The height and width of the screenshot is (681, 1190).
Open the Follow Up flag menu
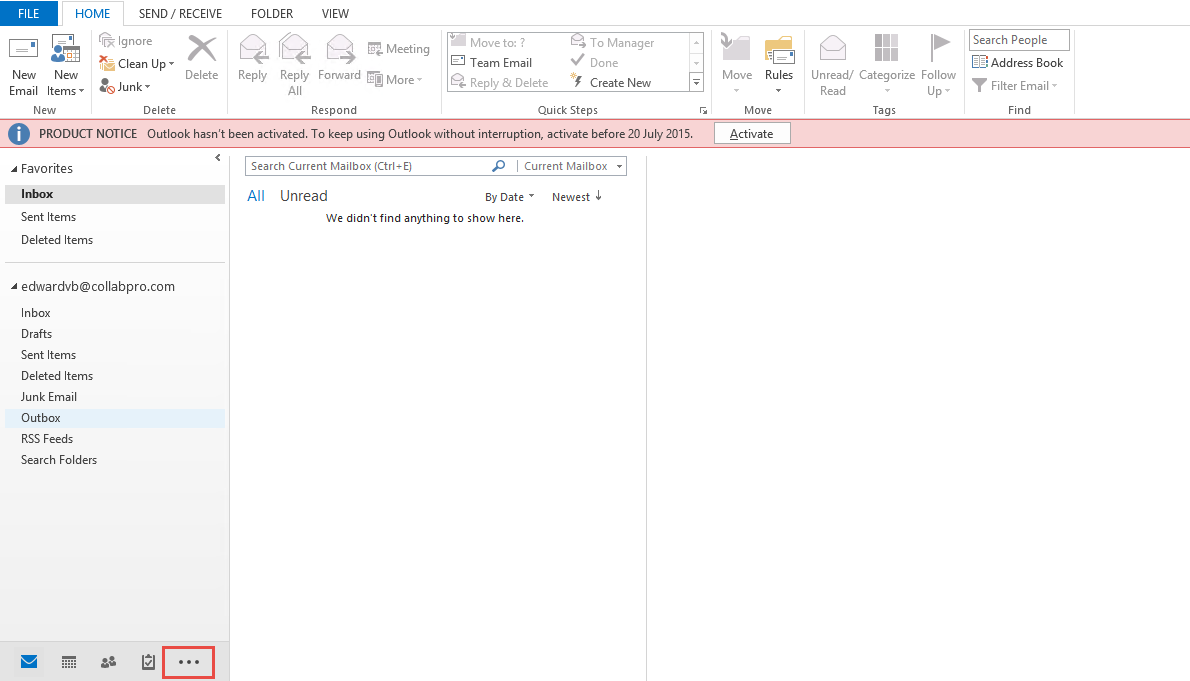939,66
